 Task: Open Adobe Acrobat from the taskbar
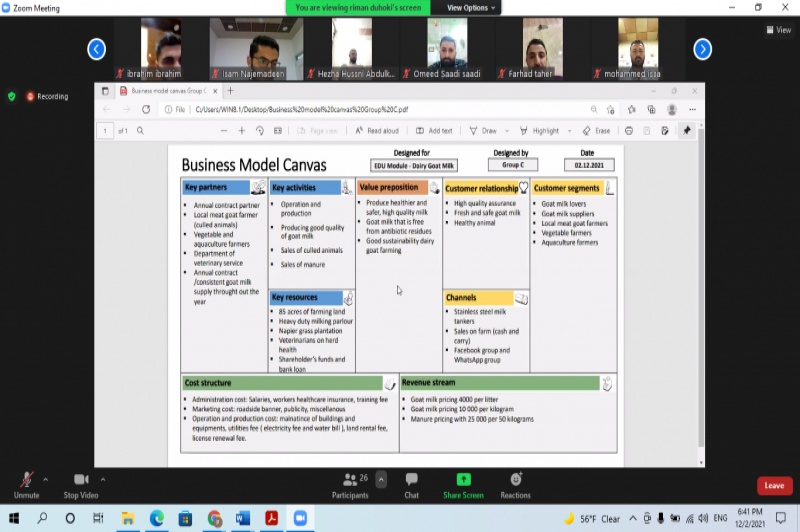tap(270, 518)
